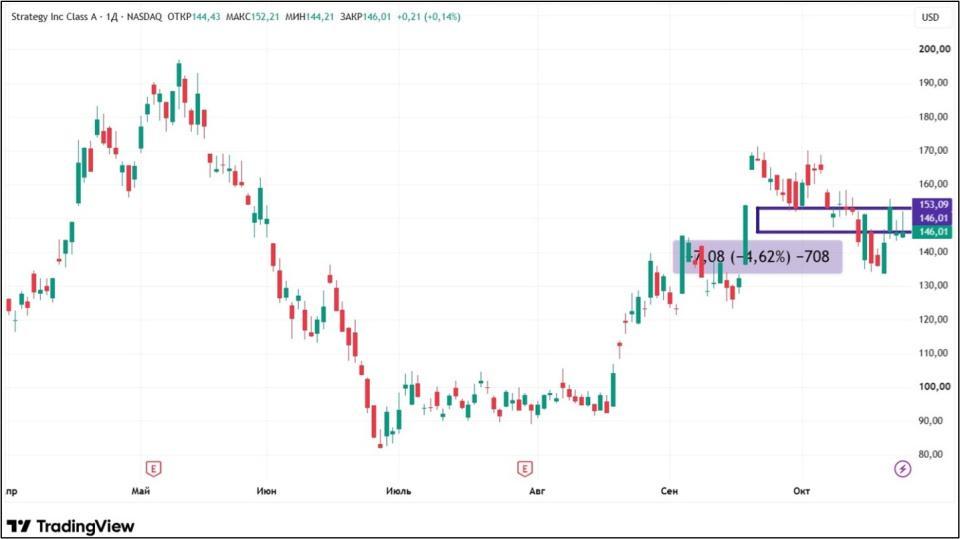The height and width of the screenshot is (539, 960).
Task: Click the 'Сен' date label on time axis
Action: point(669,491)
